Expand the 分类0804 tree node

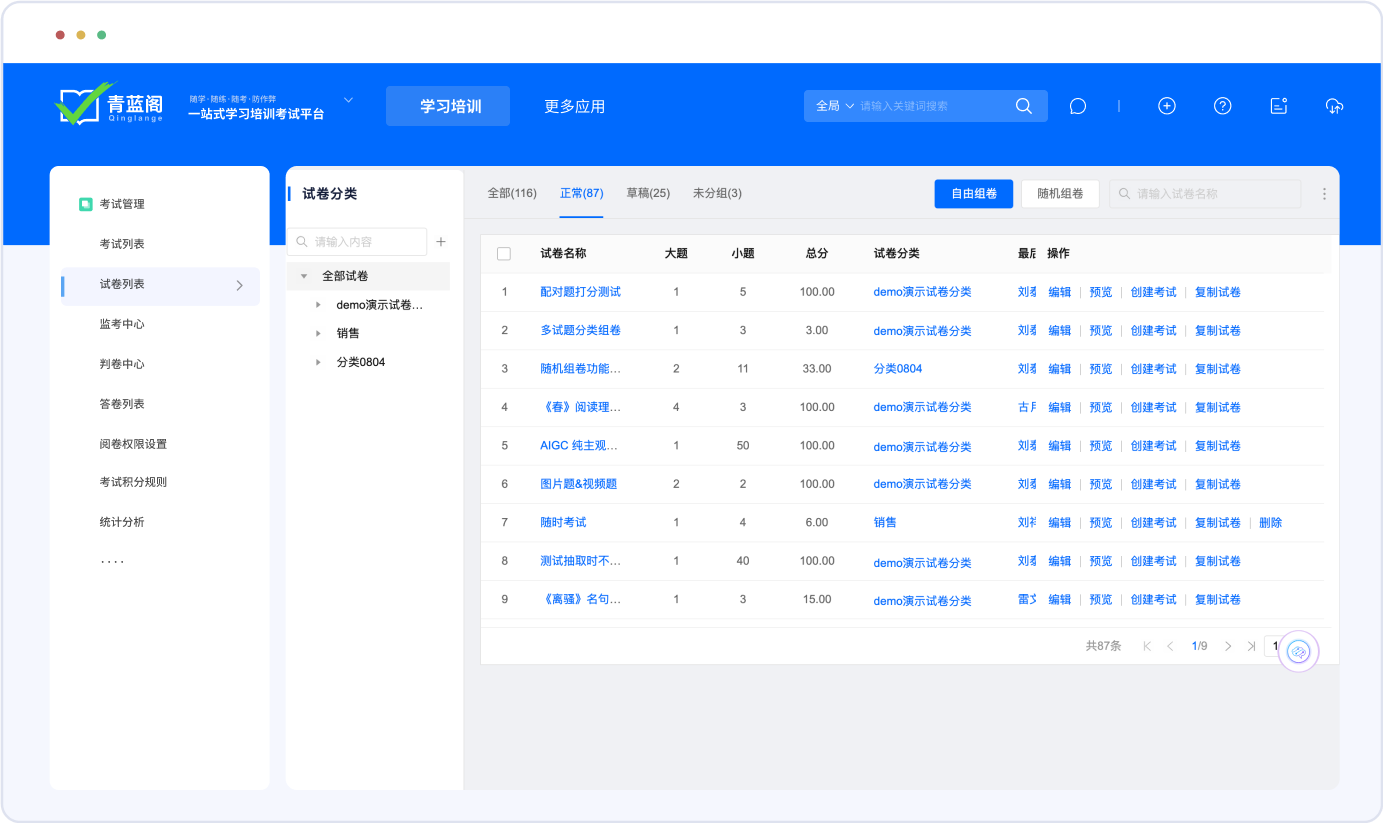(x=318, y=362)
